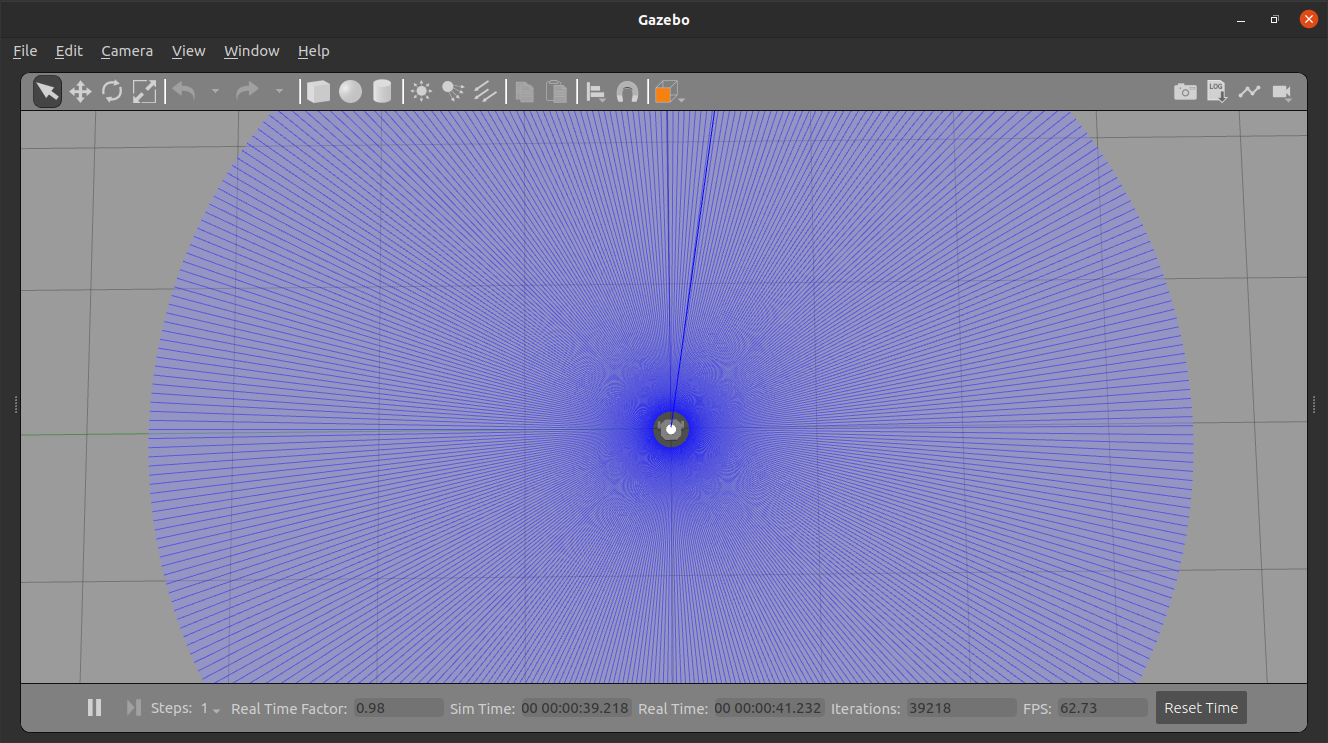Insert a Box shape
Image resolution: width=1328 pixels, height=743 pixels.
318,92
